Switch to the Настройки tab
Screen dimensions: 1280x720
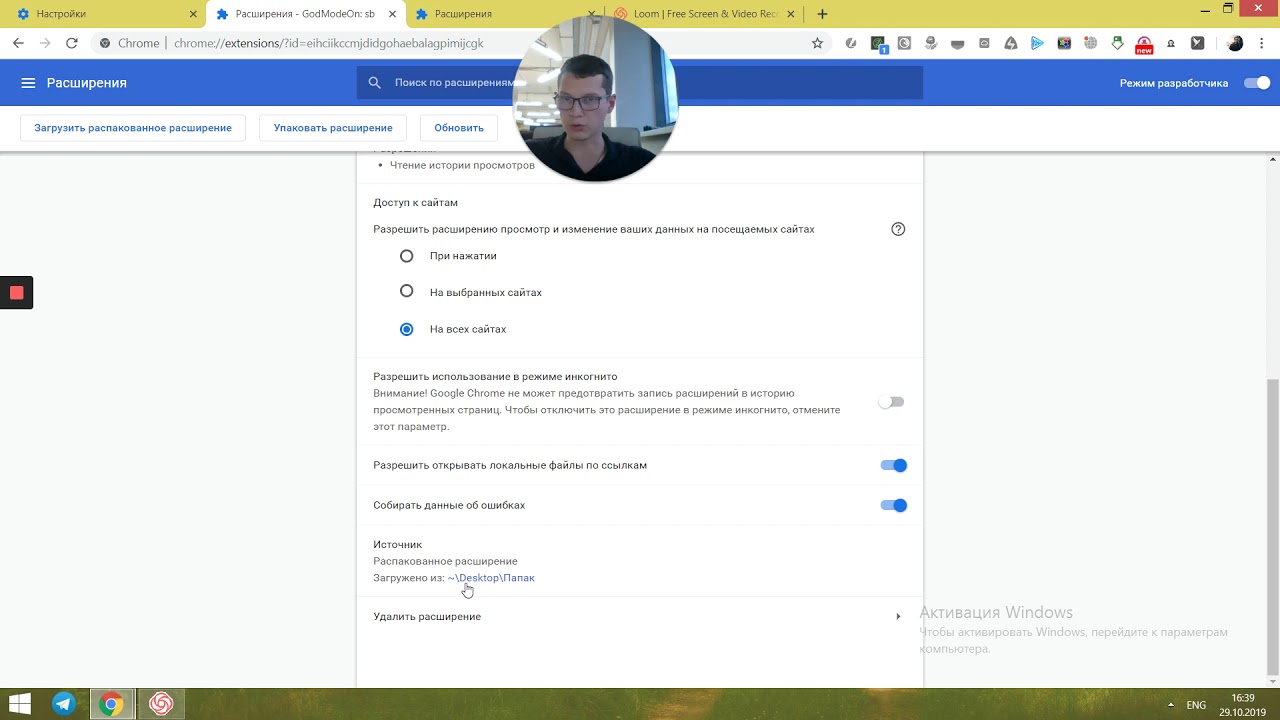[103, 14]
